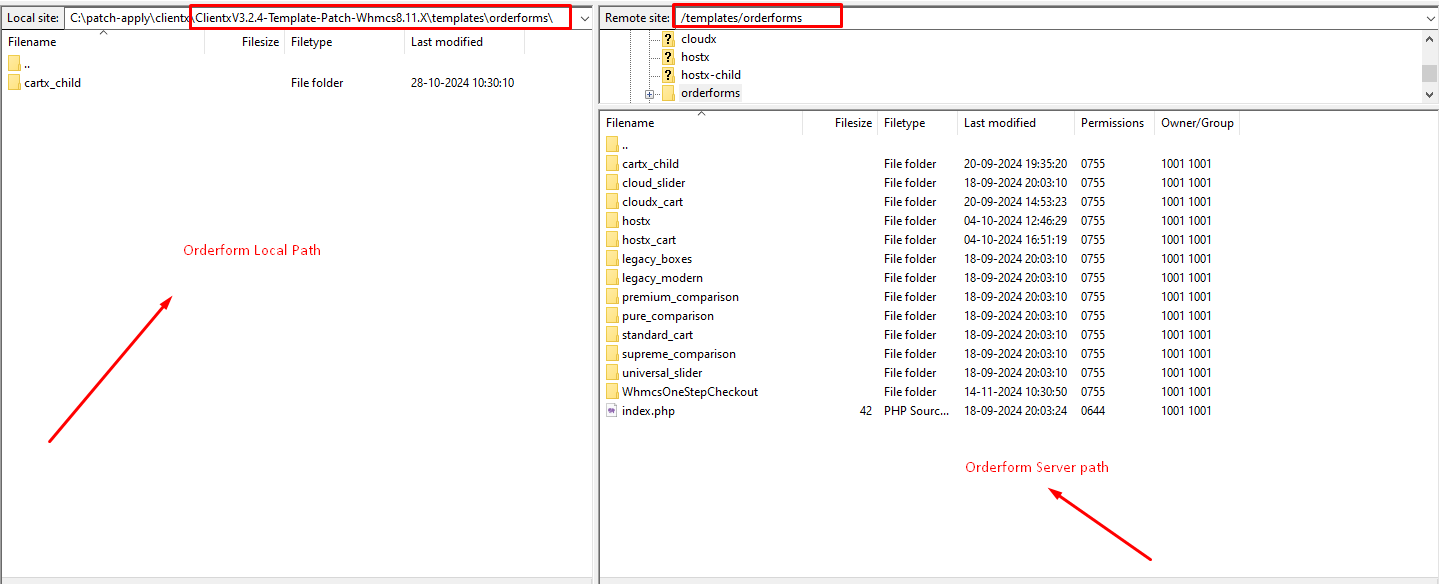This screenshot has height=584, width=1439.
Task: Click the Local site path input field
Action: [x=320, y=18]
